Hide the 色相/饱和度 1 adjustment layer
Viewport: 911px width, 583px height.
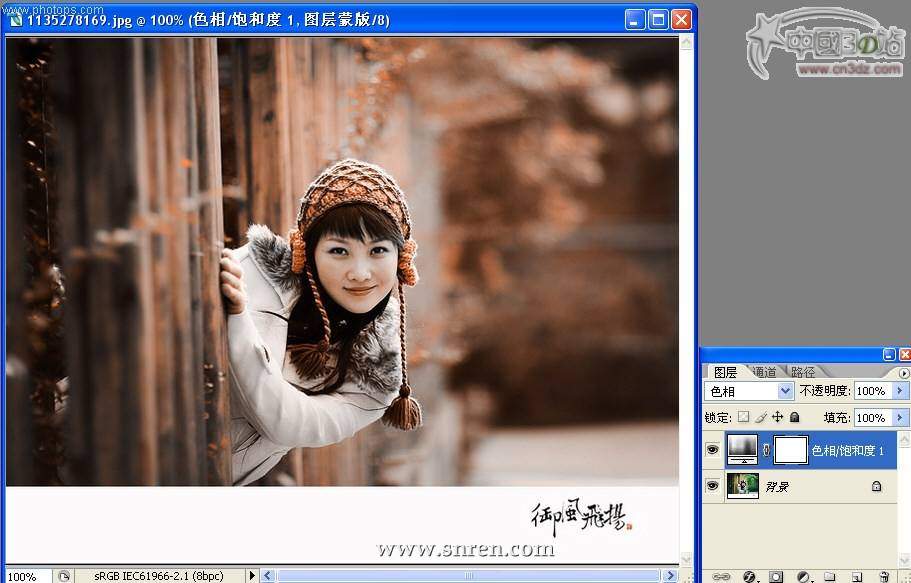click(x=713, y=449)
